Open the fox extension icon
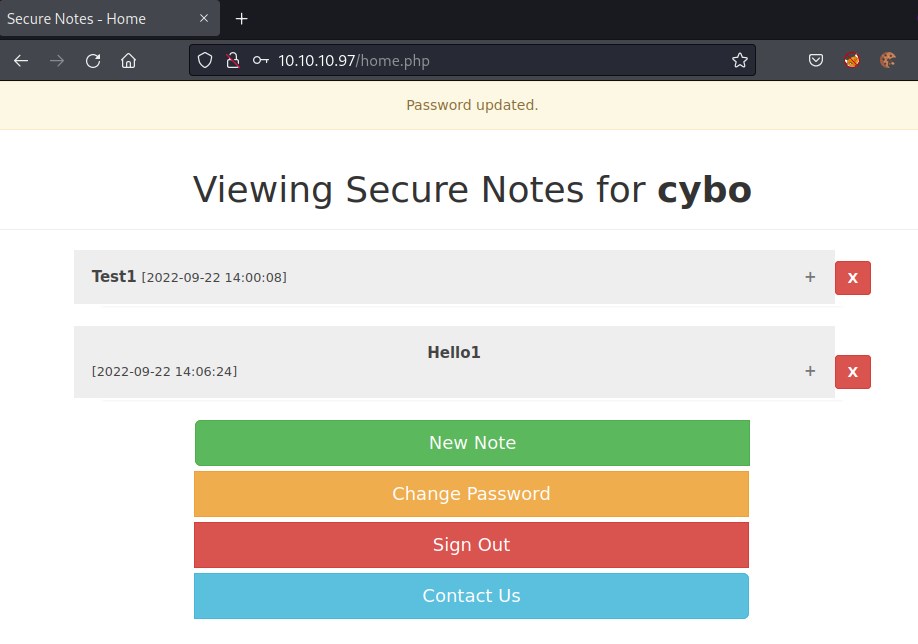The height and width of the screenshot is (644, 918). point(852,61)
